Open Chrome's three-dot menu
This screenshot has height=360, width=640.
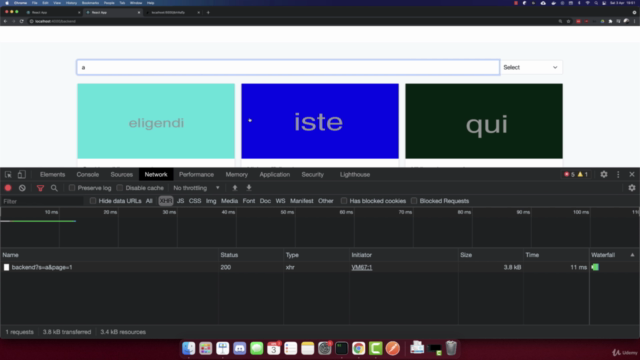pyautogui.click(x=634, y=21)
